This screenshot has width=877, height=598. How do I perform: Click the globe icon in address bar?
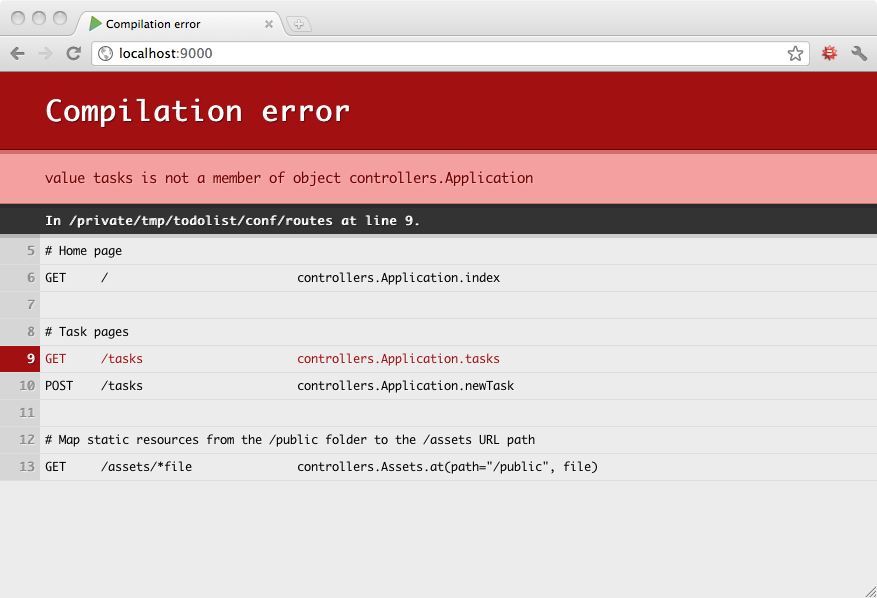[x=105, y=54]
